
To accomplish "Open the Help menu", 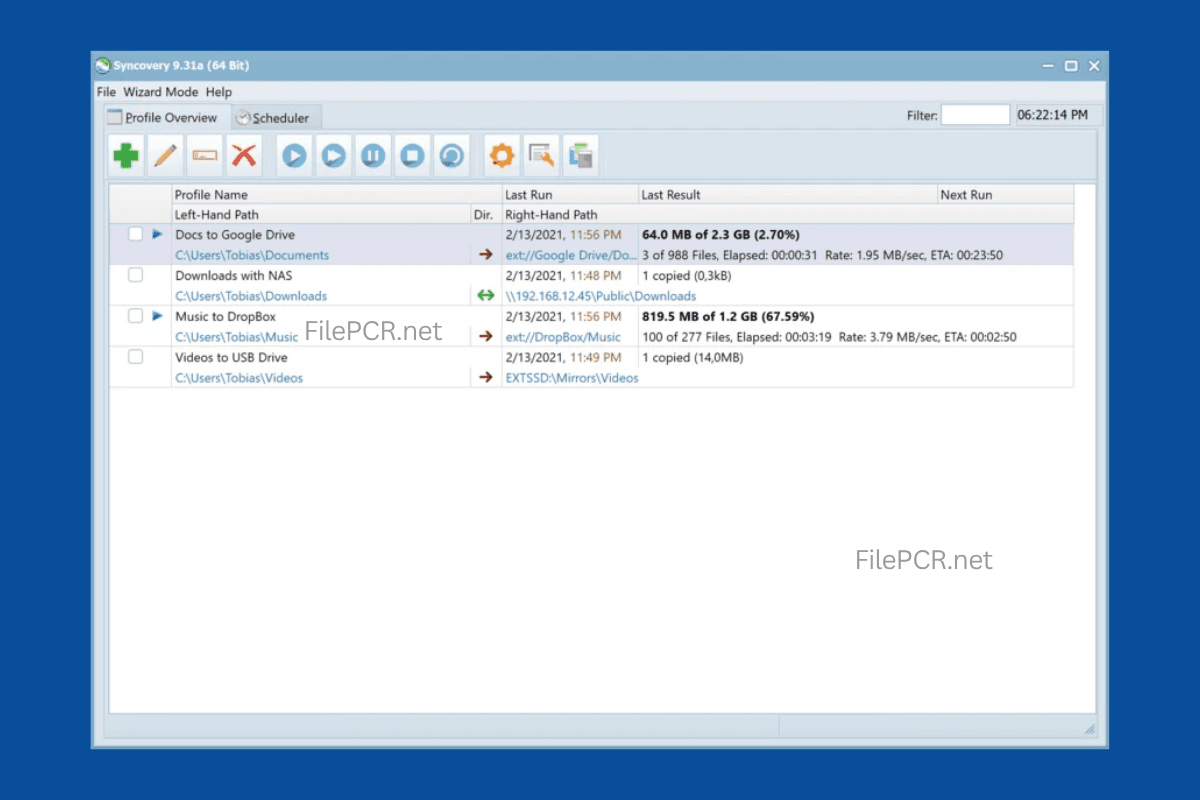I will pyautogui.click(x=219, y=92).
